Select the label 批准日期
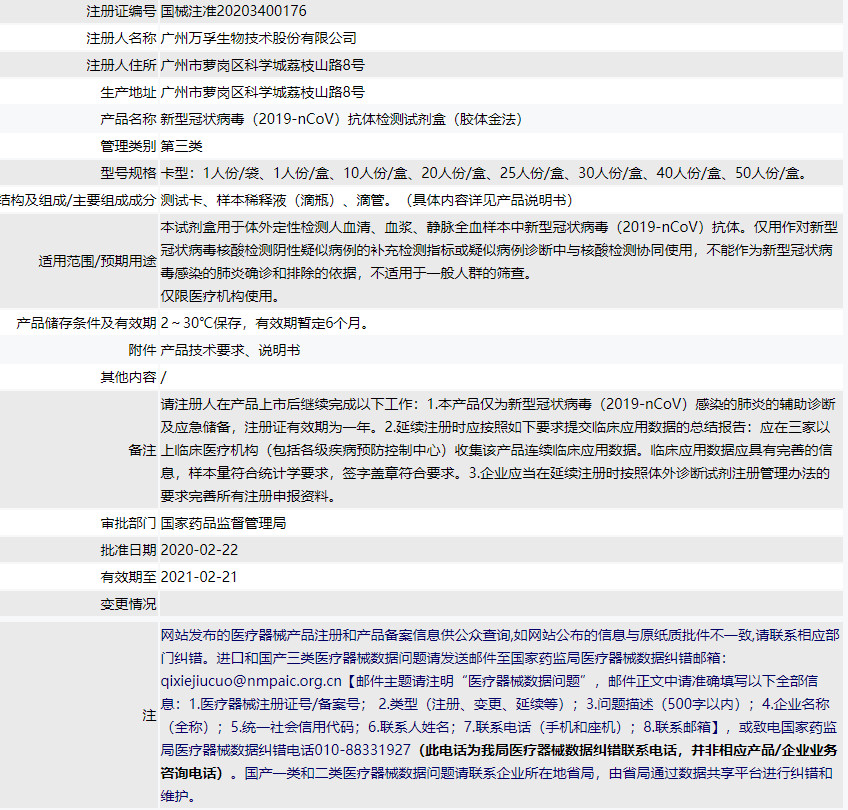Screen dimensions: 848x810 coord(128,550)
